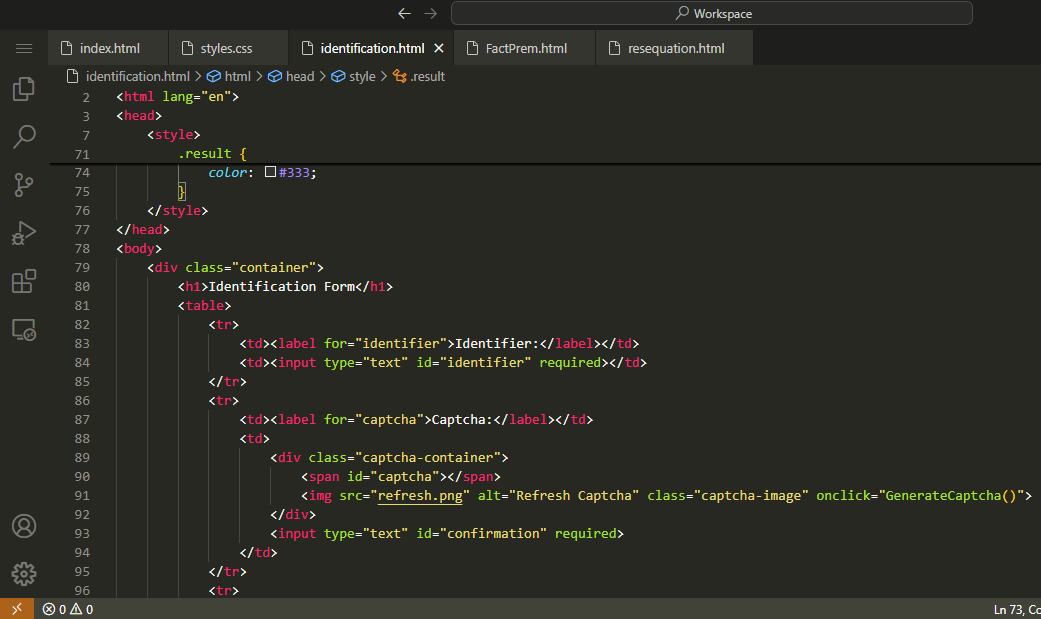Open the Explorer view in activity bar
The image size is (1041, 619).
point(24,90)
